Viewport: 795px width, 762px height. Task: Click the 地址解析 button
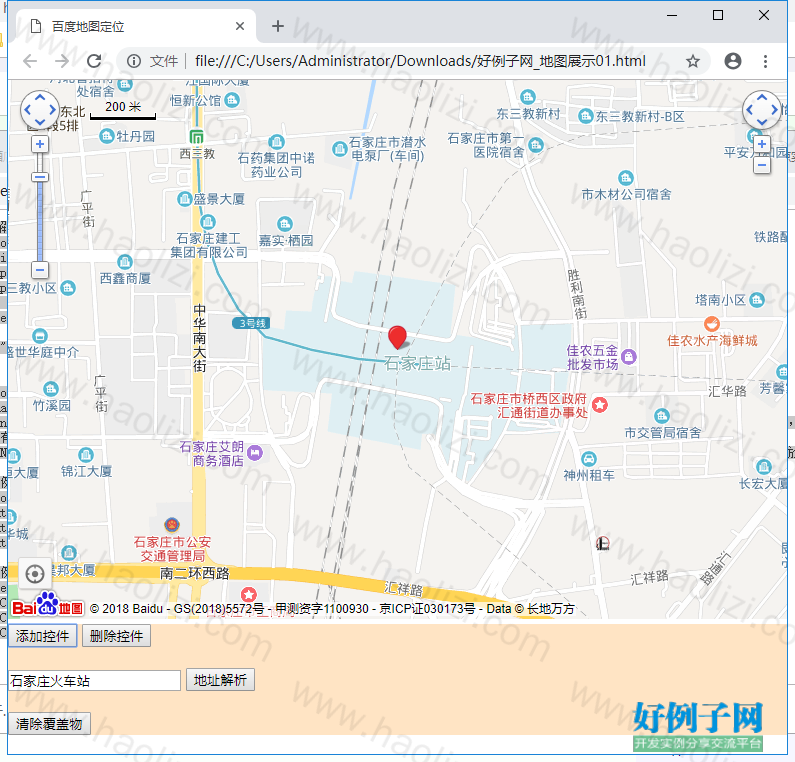pos(221,680)
